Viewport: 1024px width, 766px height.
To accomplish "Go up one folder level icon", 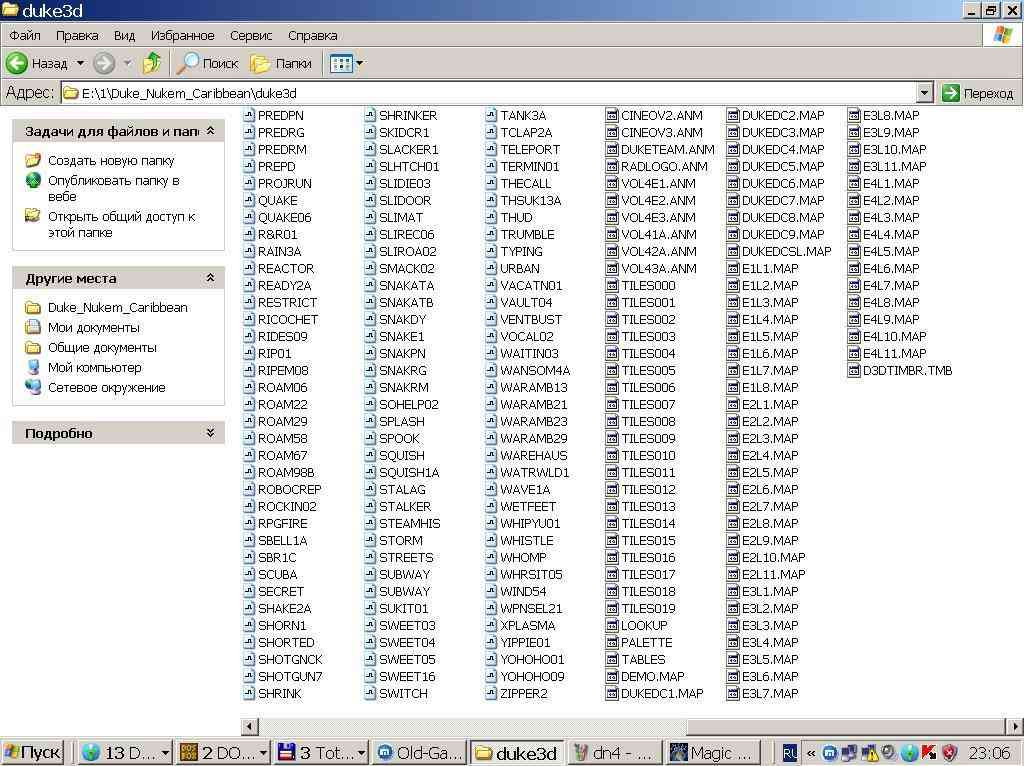I will [152, 63].
